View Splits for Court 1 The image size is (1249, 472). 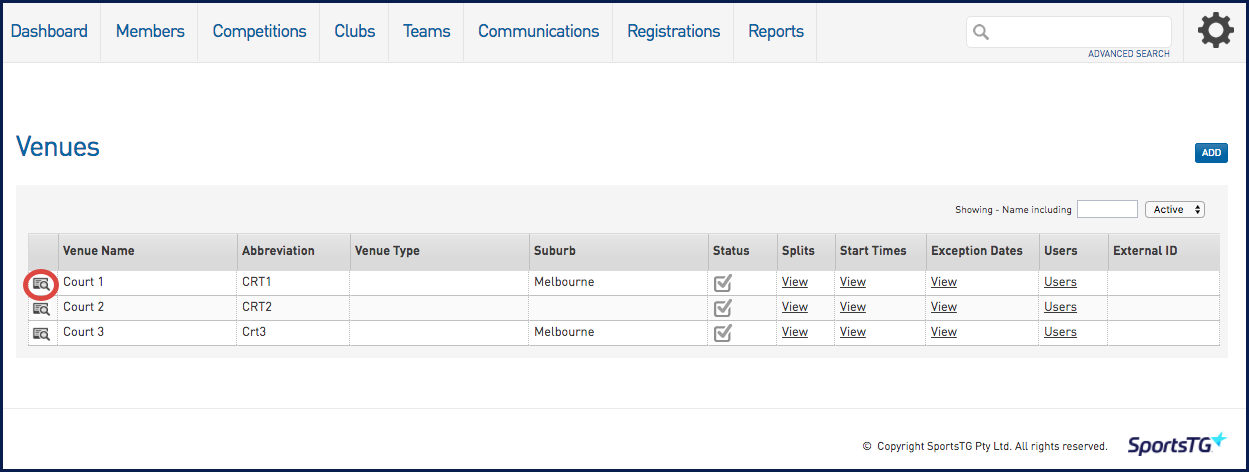pos(794,282)
